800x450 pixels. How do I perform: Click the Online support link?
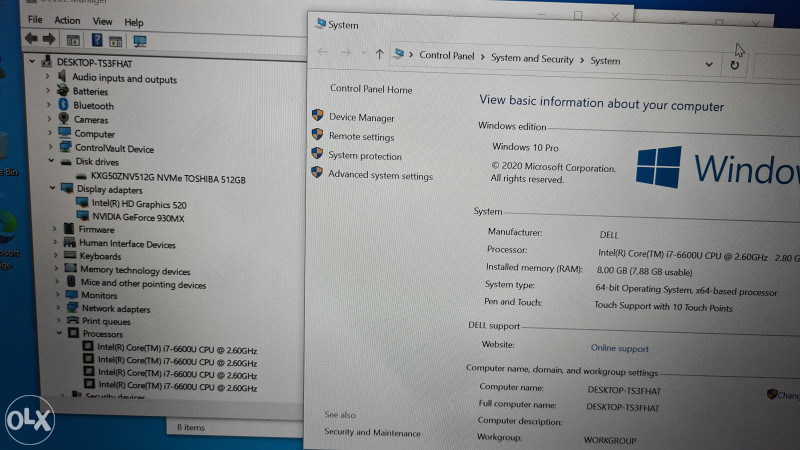tap(619, 348)
